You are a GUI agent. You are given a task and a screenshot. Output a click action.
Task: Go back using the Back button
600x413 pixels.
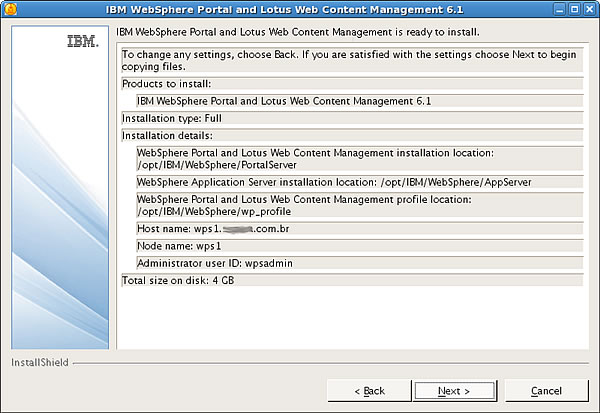[x=369, y=391]
